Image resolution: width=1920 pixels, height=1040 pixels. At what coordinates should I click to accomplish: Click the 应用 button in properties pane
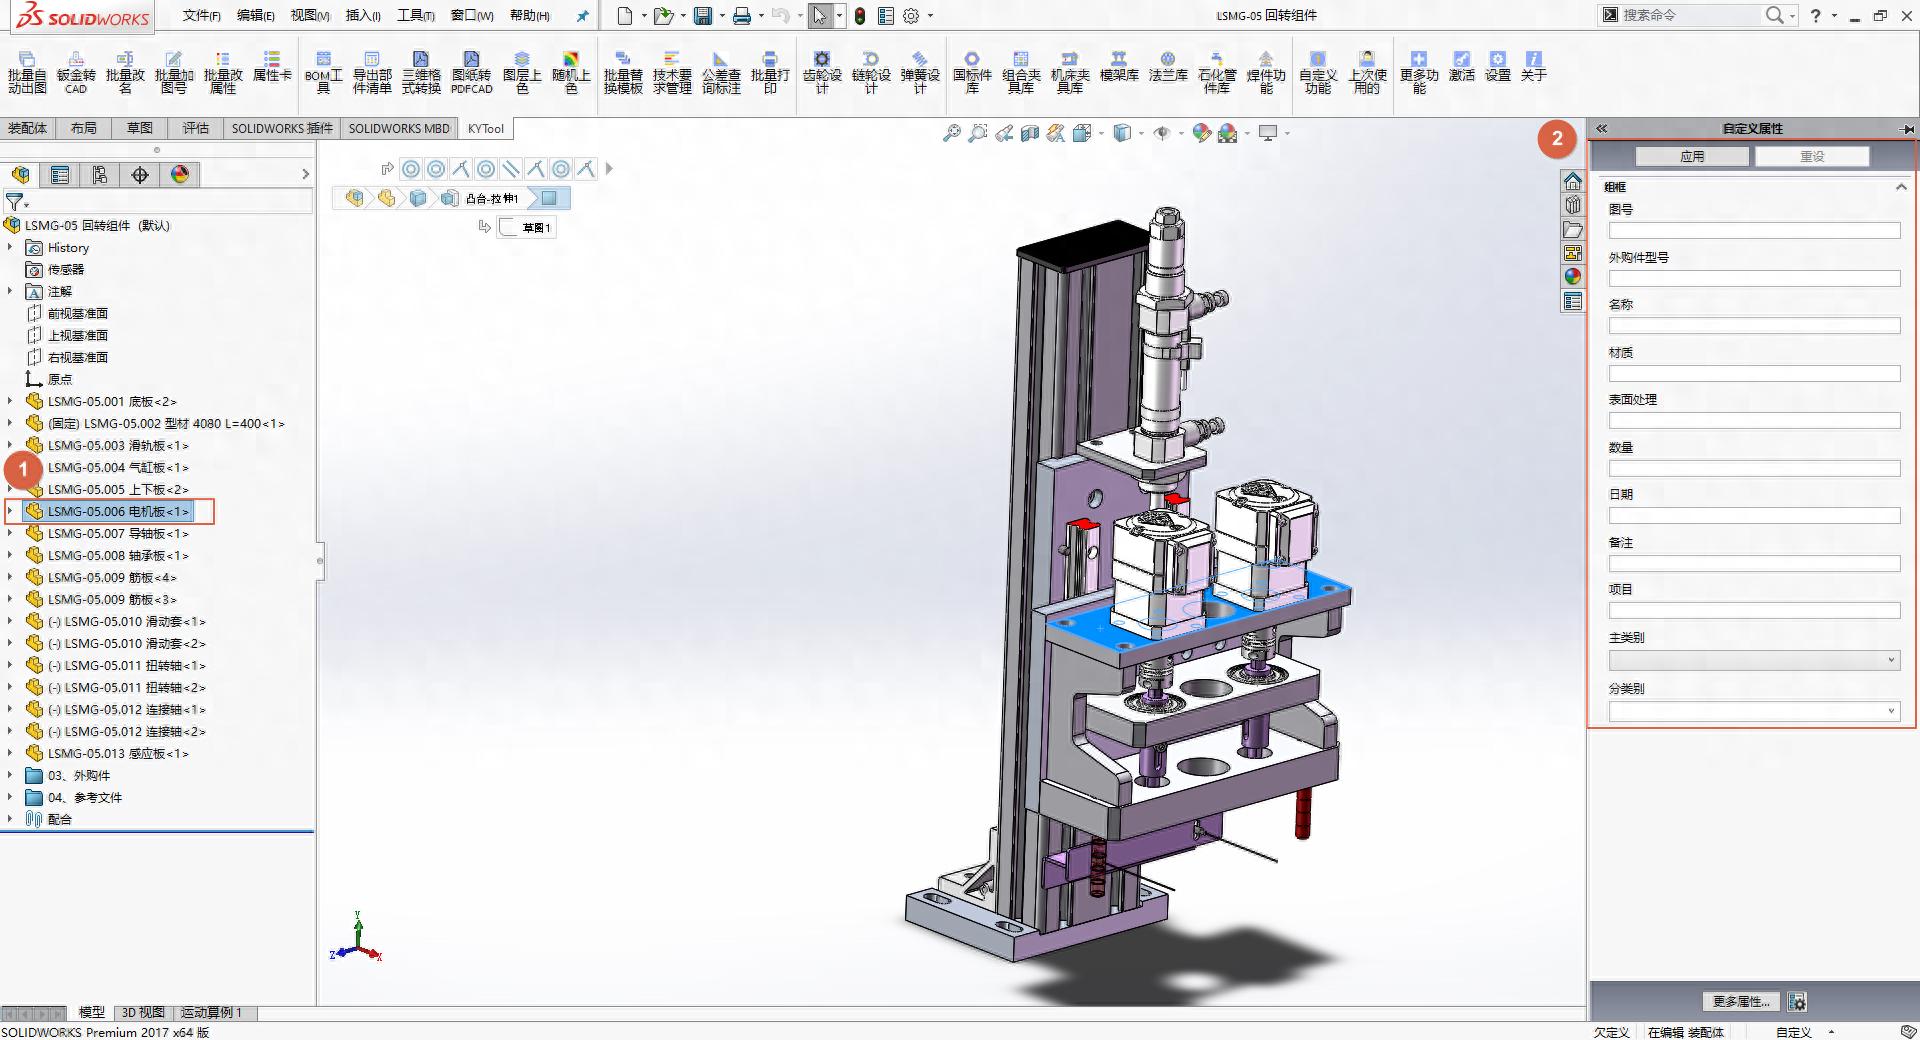pyautogui.click(x=1692, y=157)
